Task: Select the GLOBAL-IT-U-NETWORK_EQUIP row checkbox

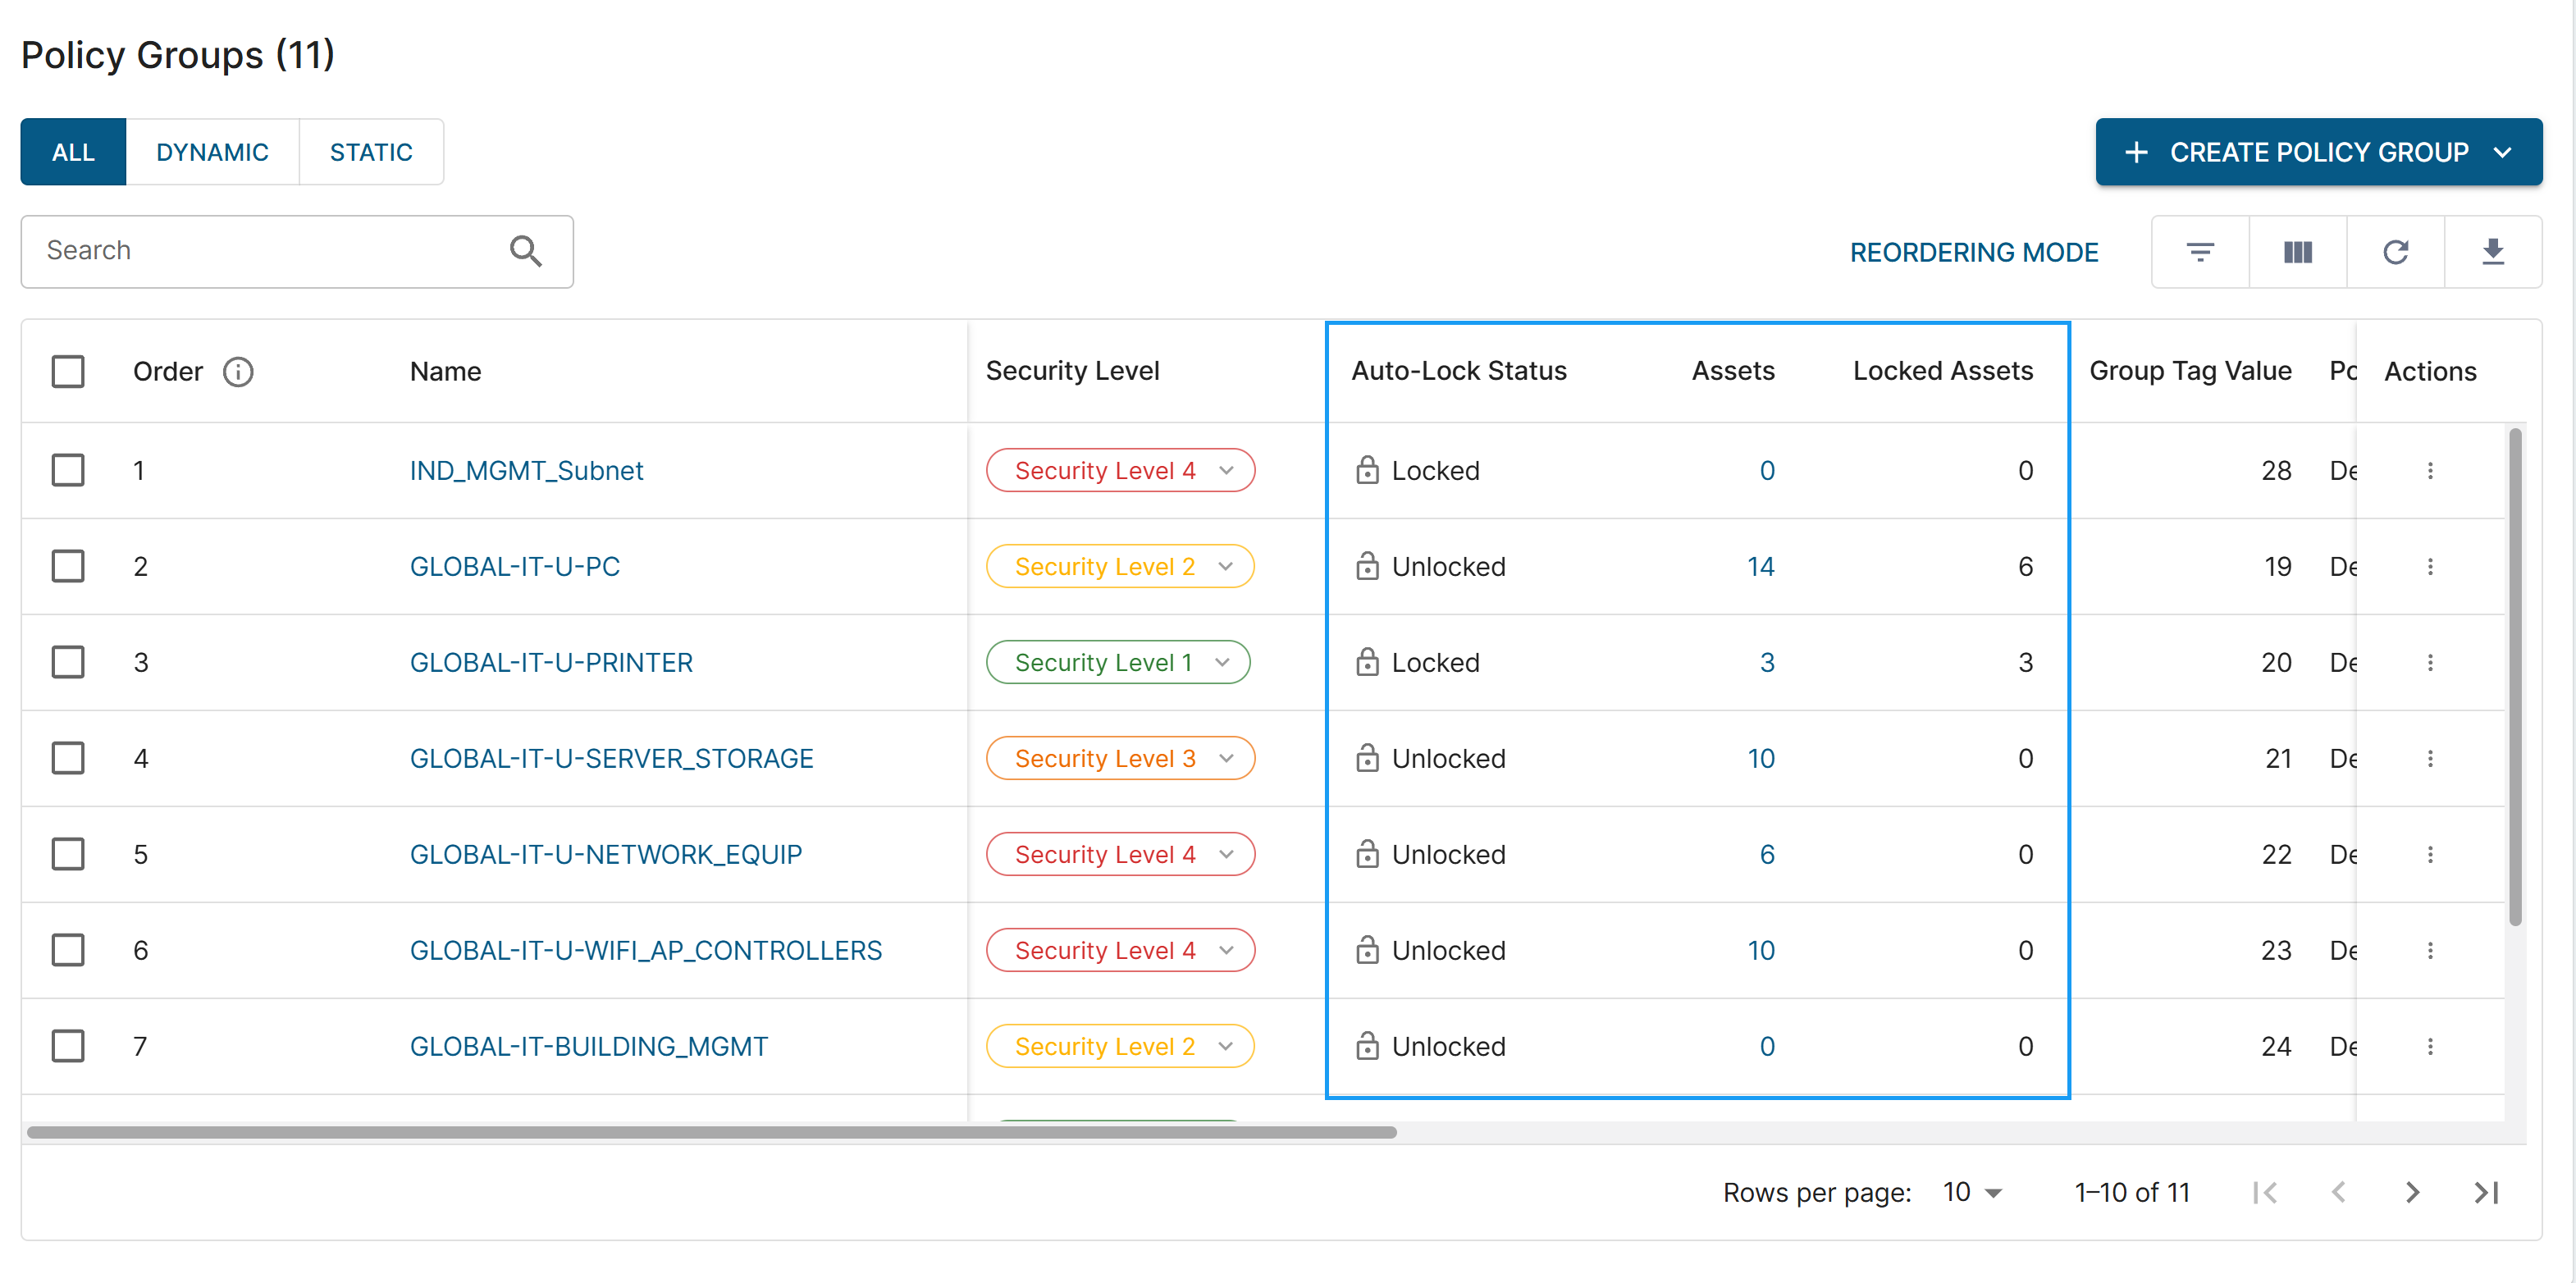Action: 68,855
